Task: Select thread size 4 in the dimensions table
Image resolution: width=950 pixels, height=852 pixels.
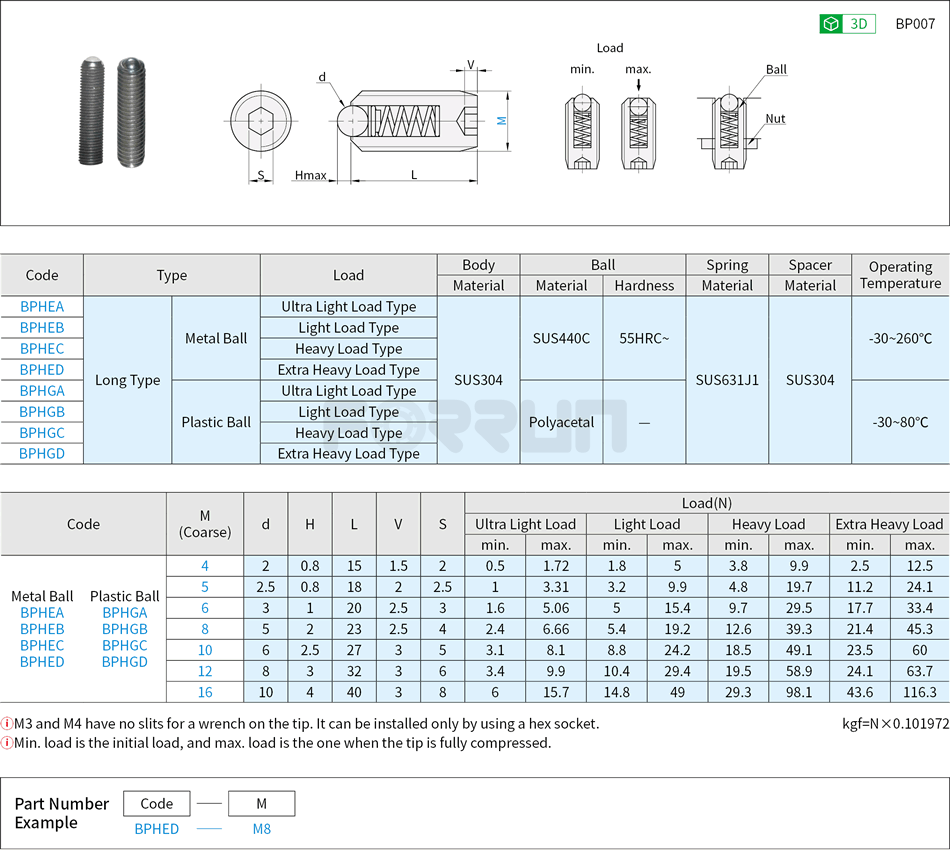Action: (x=205, y=566)
